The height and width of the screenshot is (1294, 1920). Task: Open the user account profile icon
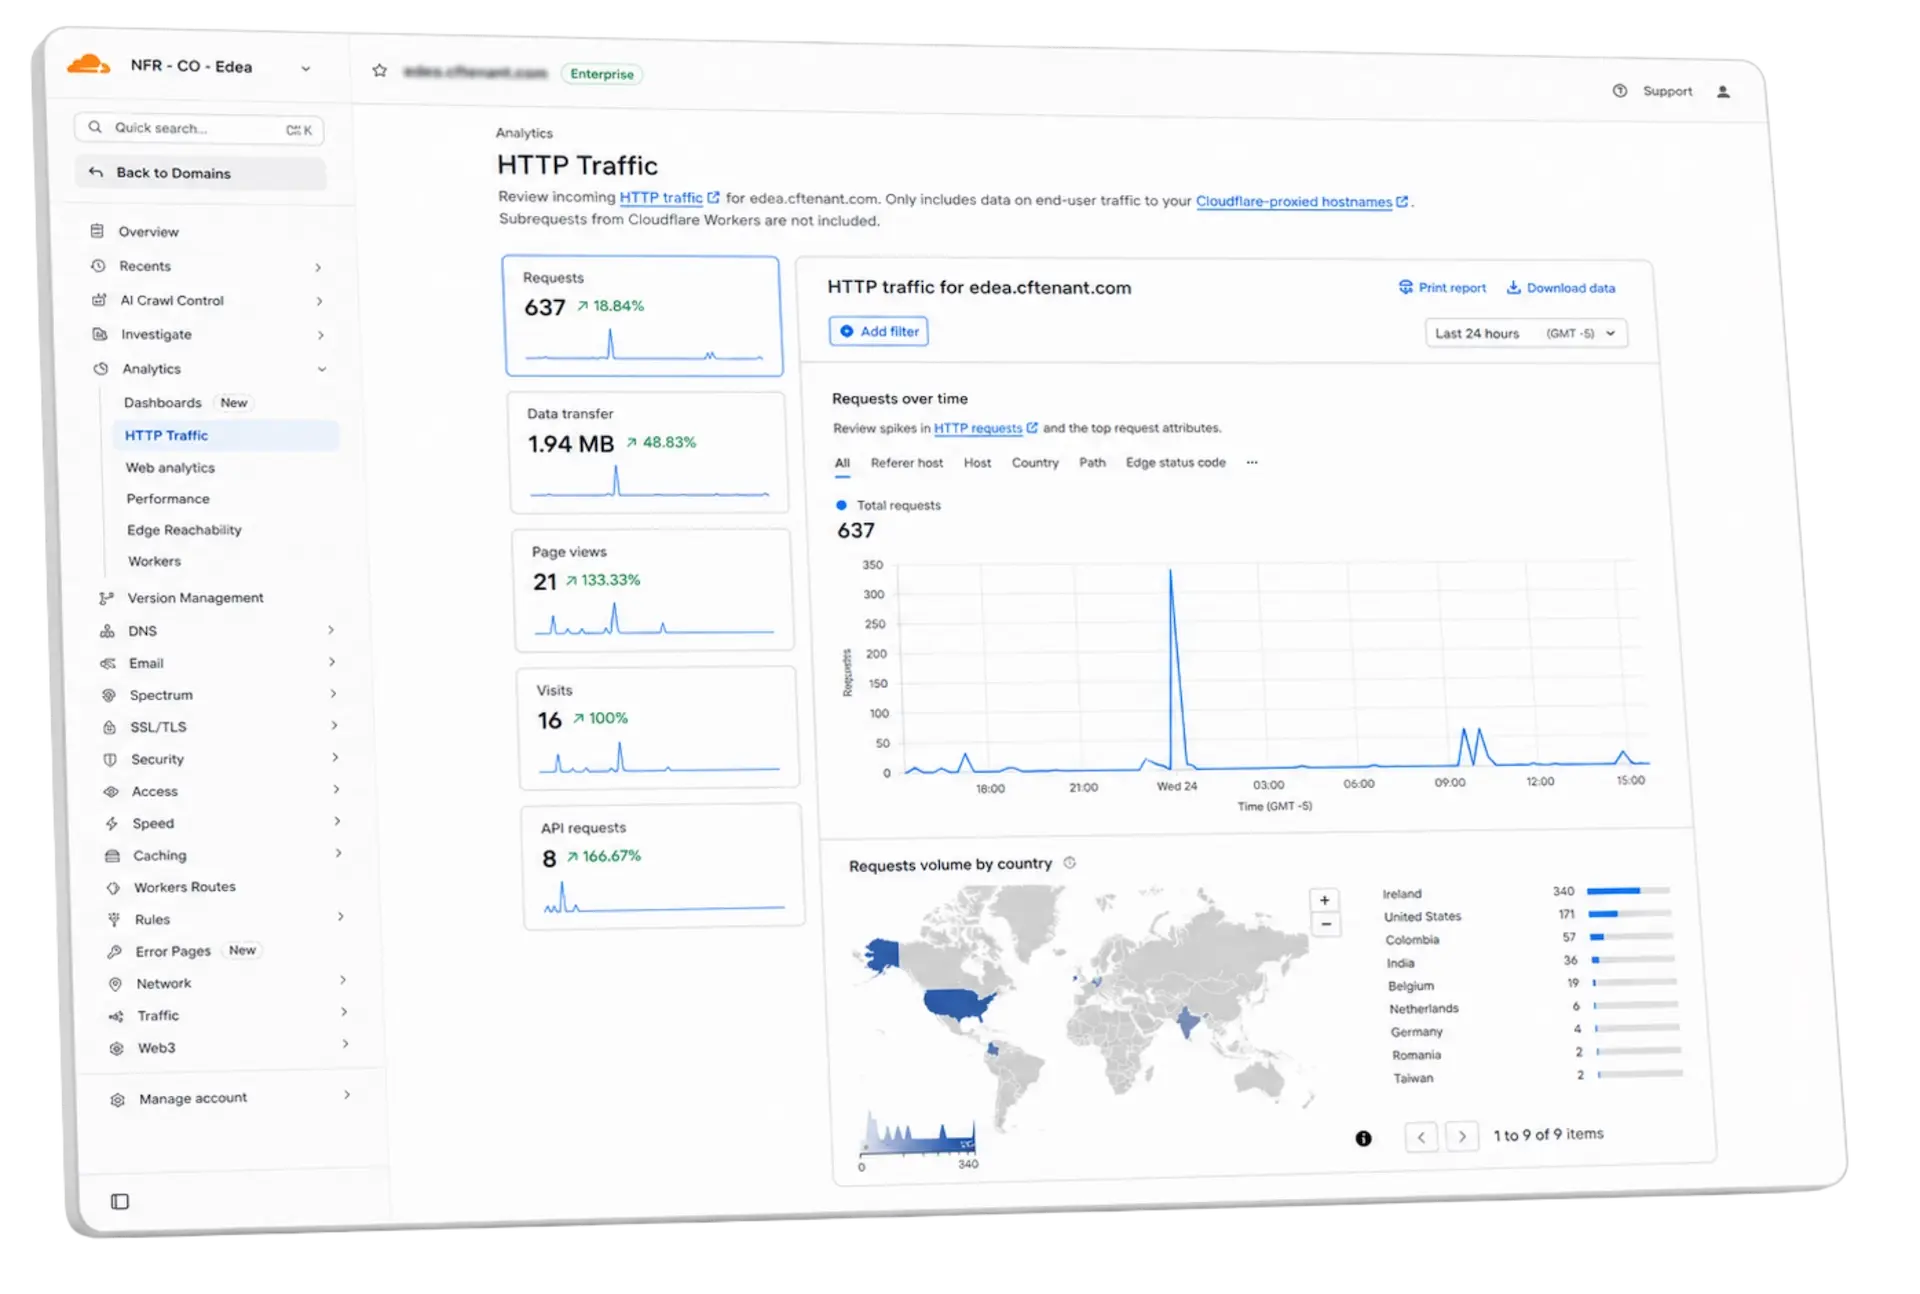coord(1723,92)
